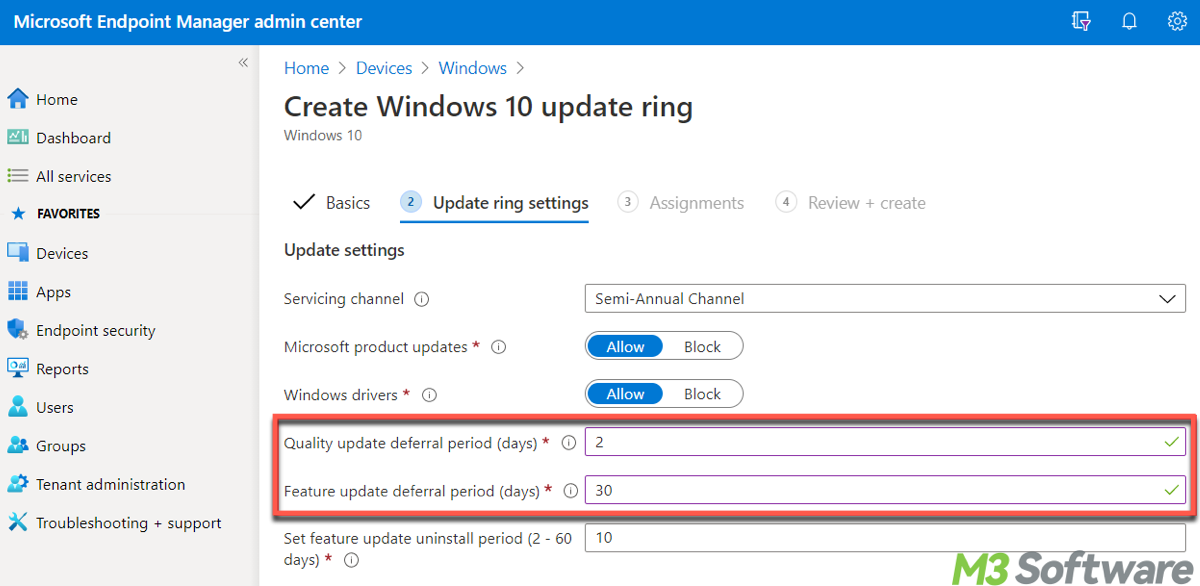Screen dimensions: 1200x586
Task: Go to the Assignments step tab
Action: (681, 203)
